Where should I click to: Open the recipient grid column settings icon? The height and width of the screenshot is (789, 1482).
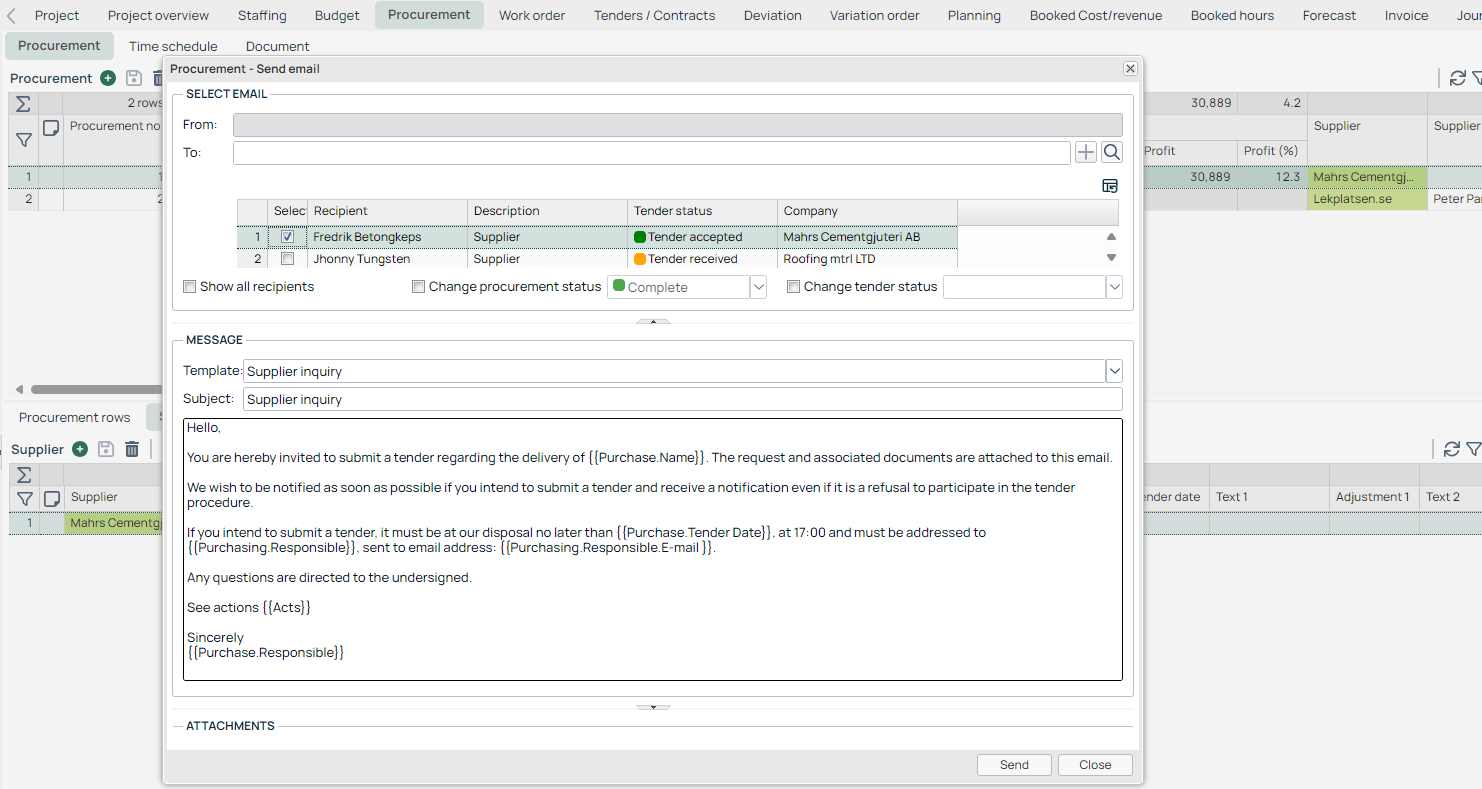(x=1110, y=186)
